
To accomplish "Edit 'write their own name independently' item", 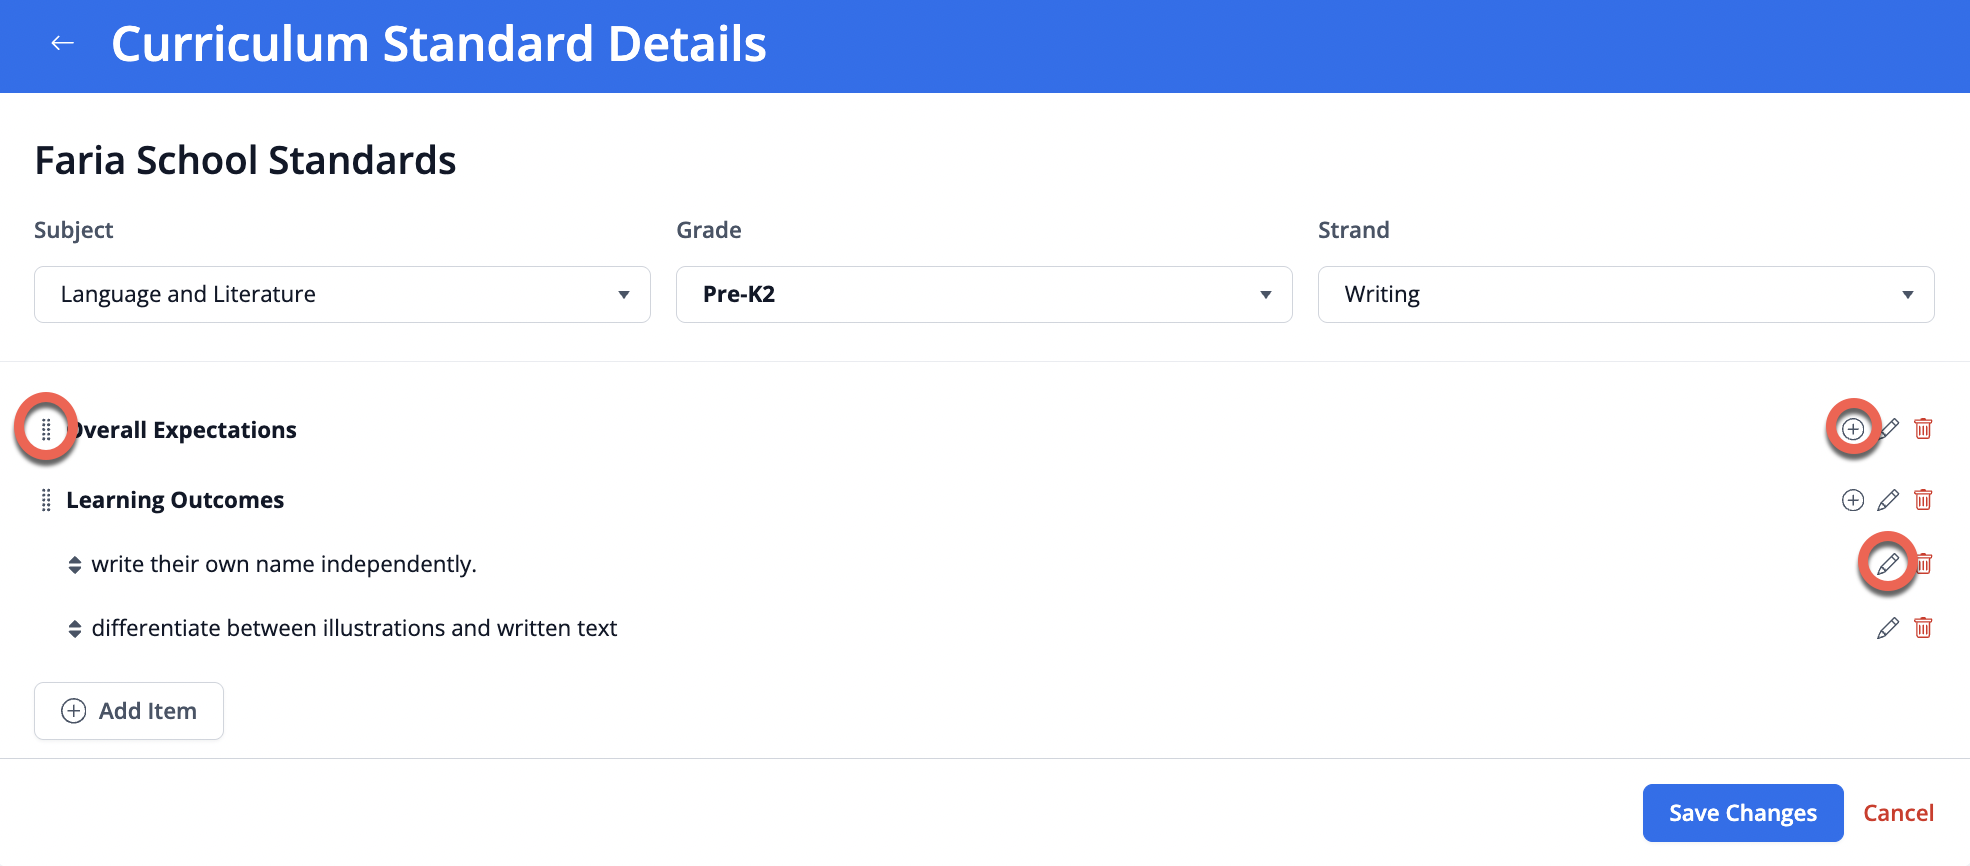I will [x=1887, y=564].
